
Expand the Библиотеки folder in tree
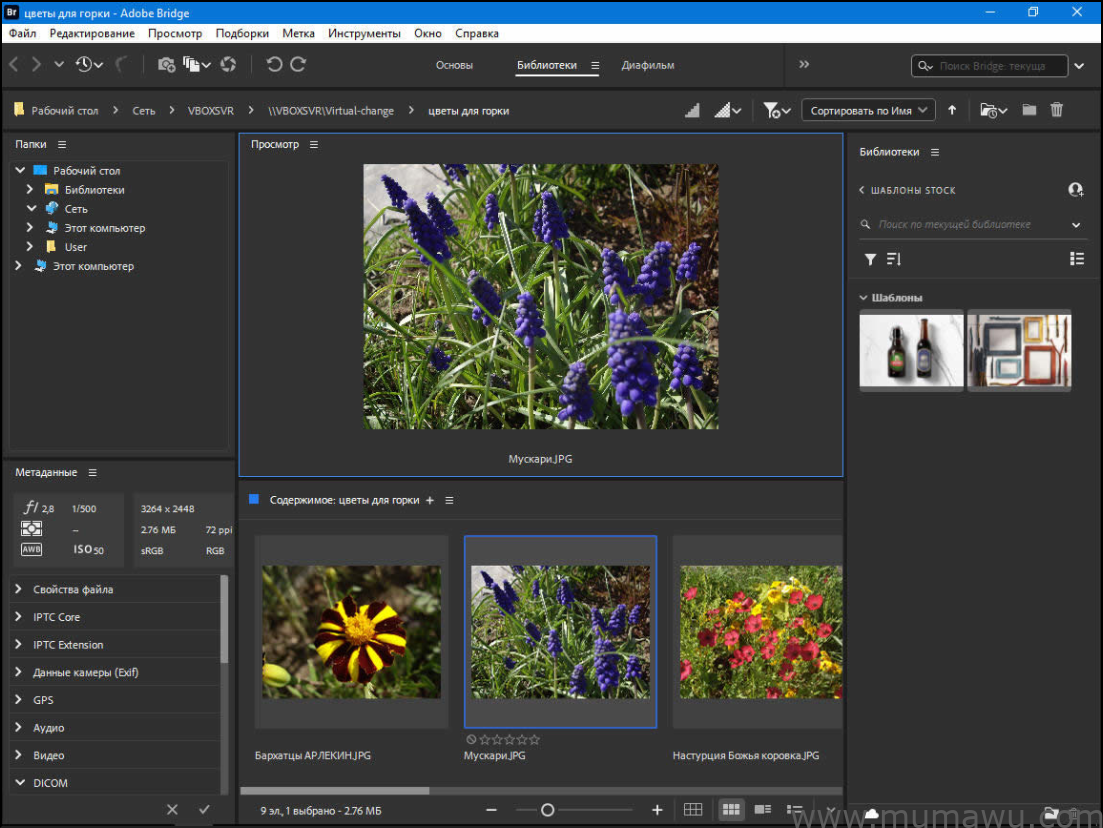pyautogui.click(x=30, y=189)
